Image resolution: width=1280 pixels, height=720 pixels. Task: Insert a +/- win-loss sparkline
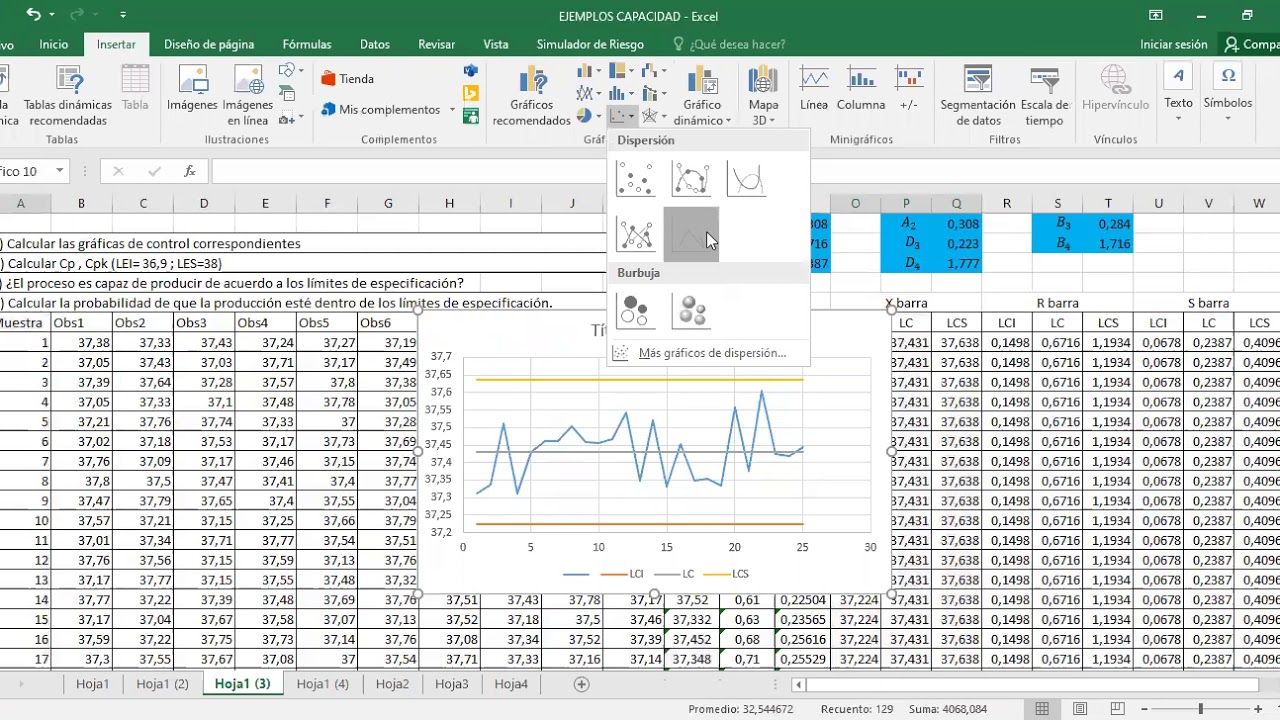(909, 89)
